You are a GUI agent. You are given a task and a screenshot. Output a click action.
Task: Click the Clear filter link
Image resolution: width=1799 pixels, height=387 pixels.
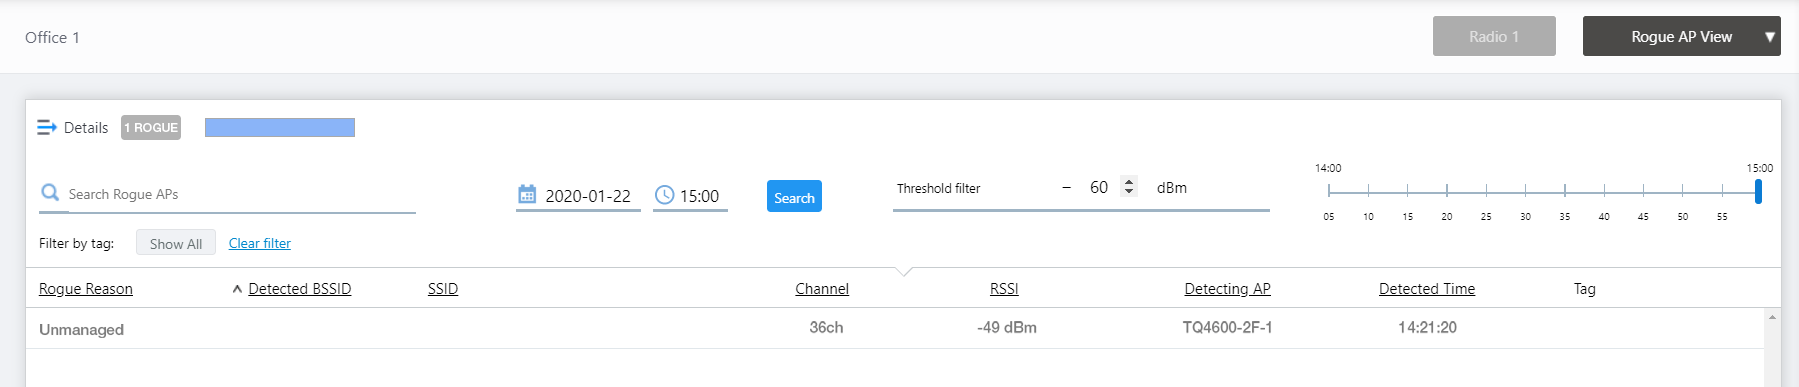coord(260,243)
